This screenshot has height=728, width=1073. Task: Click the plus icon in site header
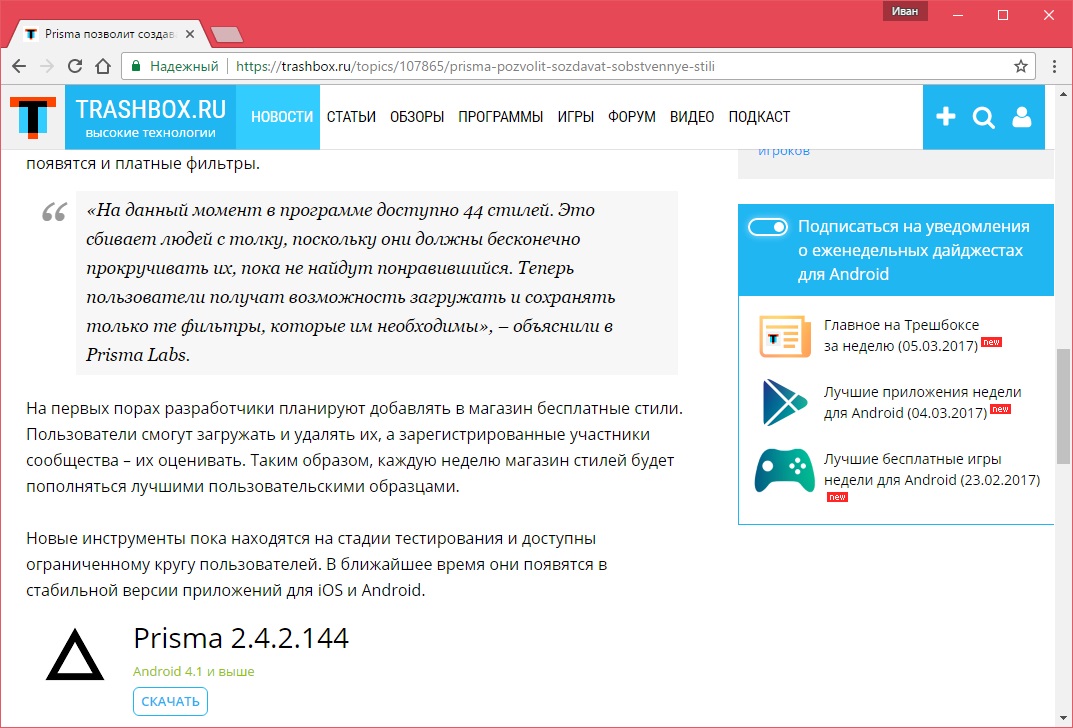tap(946, 117)
